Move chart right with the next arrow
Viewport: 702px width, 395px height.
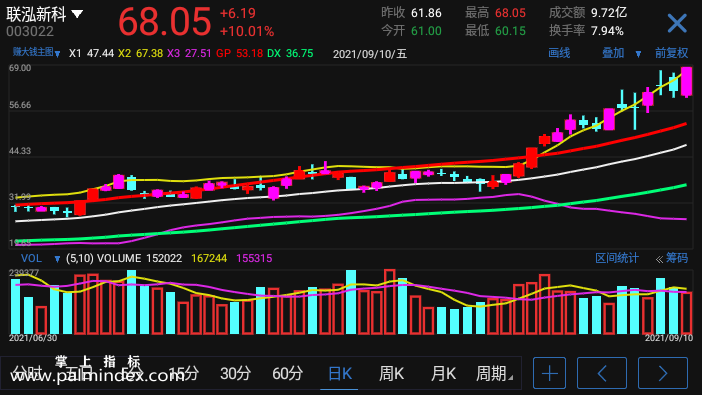663,373
